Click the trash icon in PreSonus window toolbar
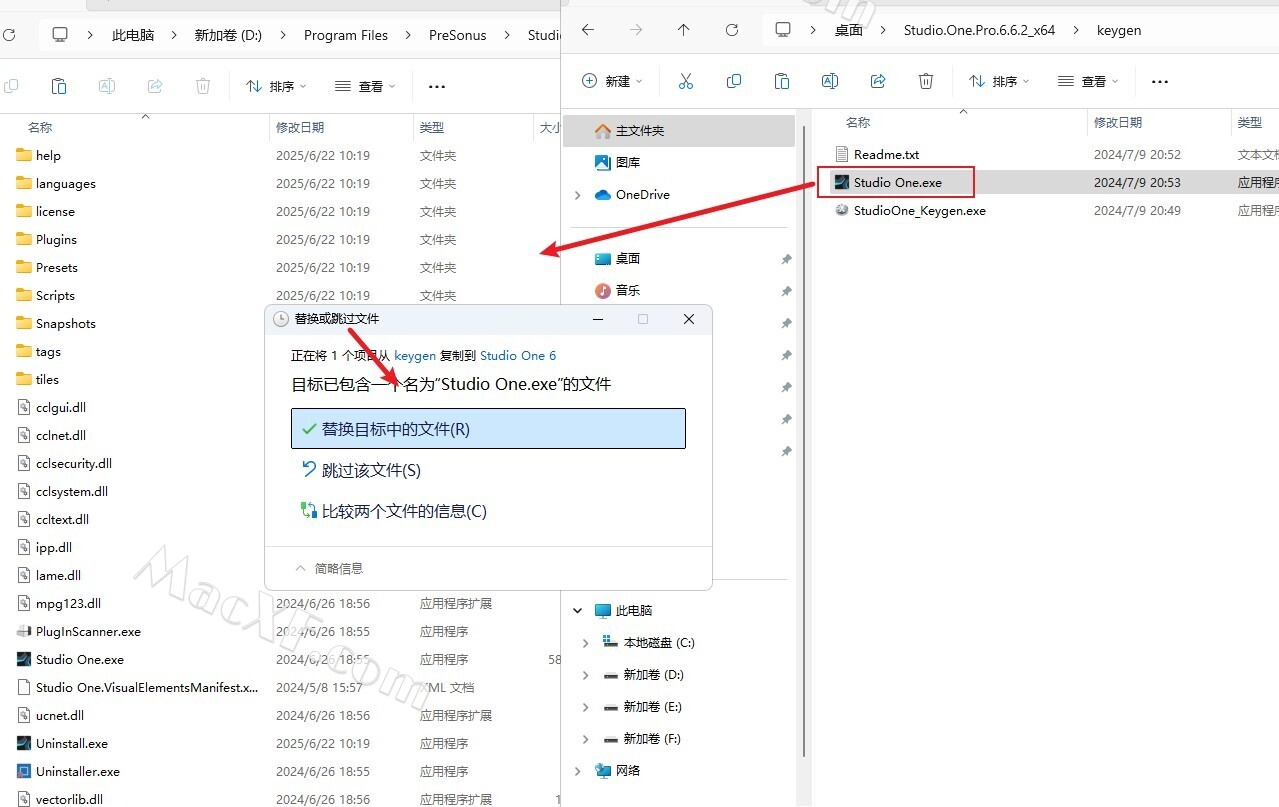This screenshot has height=807, width=1279. pyautogui.click(x=203, y=87)
